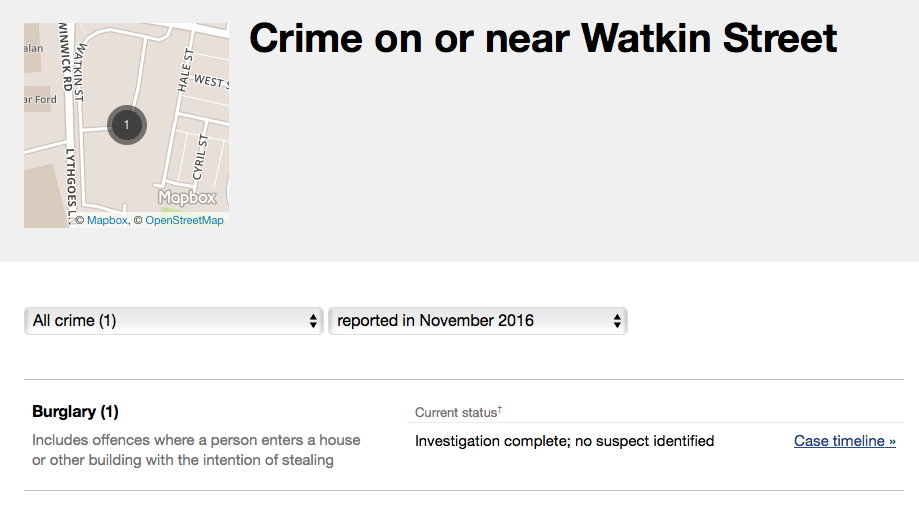Click the crime cluster marker on map
Image resolution: width=919 pixels, height=524 pixels.
pyautogui.click(x=126, y=124)
